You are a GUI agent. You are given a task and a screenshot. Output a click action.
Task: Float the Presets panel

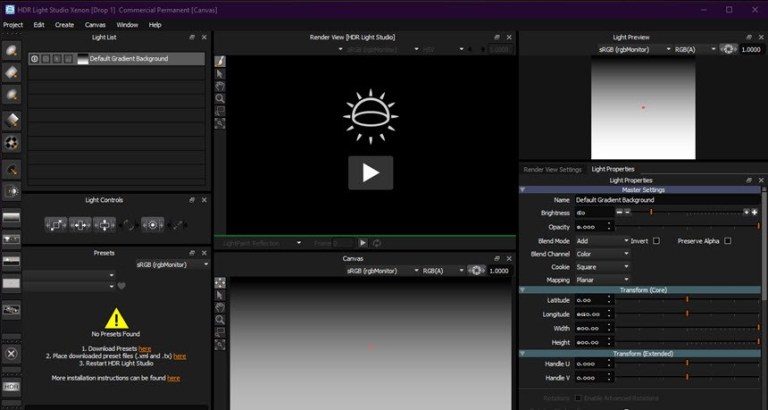[x=192, y=253]
